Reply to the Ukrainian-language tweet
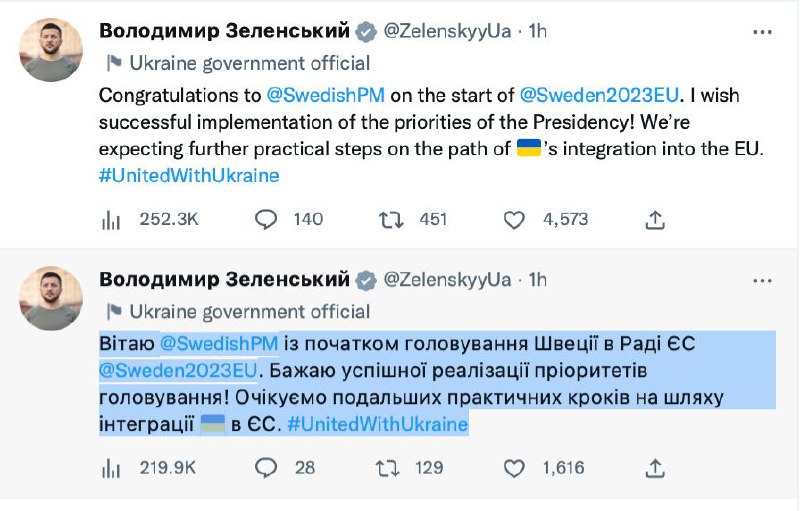 coord(267,467)
